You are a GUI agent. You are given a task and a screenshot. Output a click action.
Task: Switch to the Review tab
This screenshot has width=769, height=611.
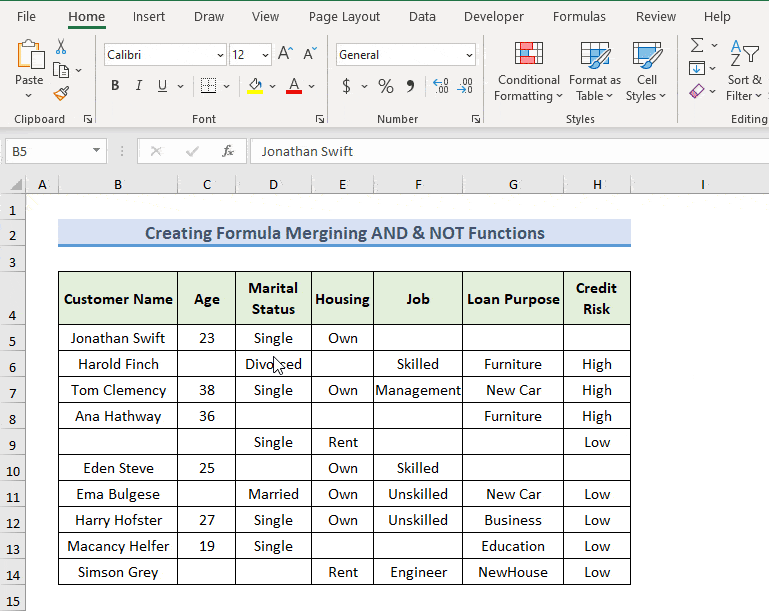click(656, 17)
